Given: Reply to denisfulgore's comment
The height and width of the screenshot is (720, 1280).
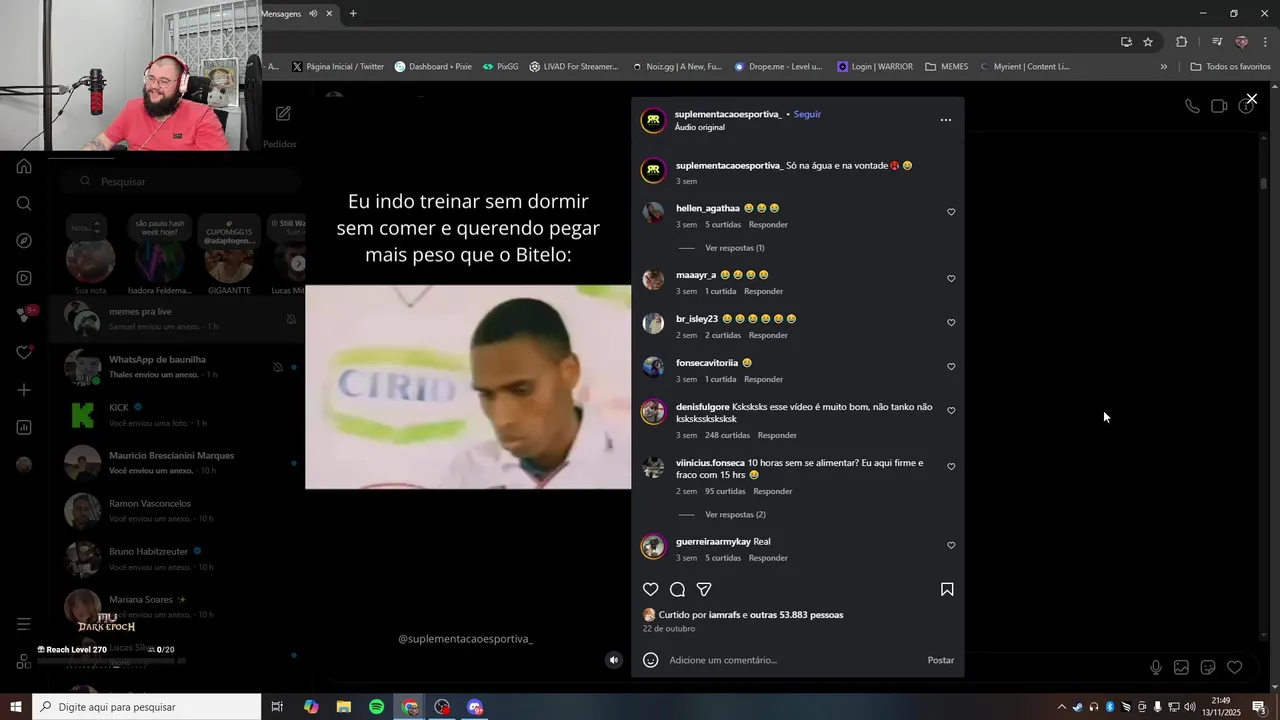Looking at the screenshot, I should (x=777, y=436).
